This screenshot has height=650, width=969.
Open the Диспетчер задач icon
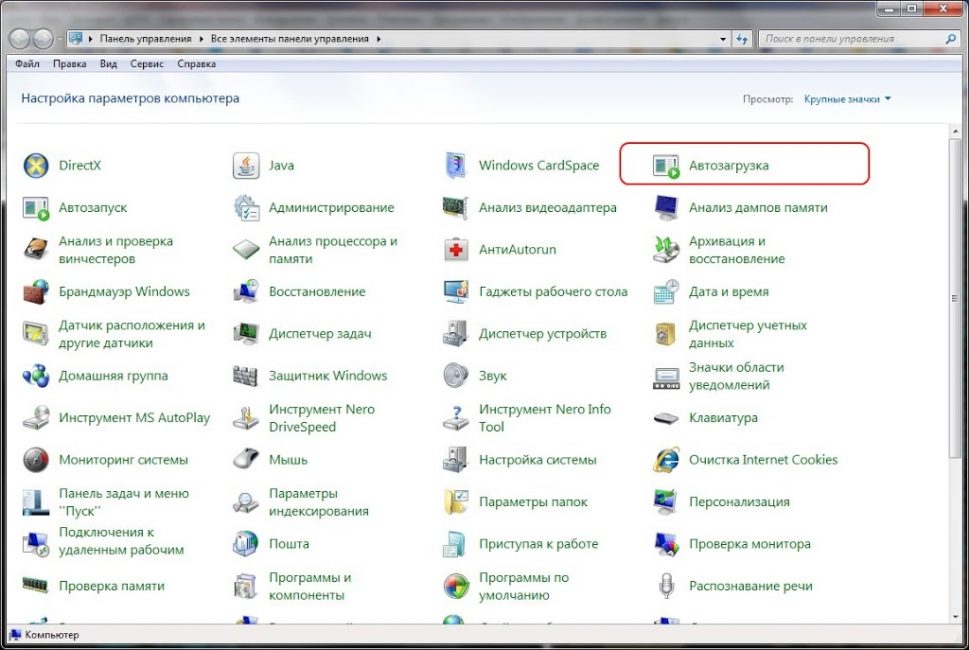(x=246, y=334)
